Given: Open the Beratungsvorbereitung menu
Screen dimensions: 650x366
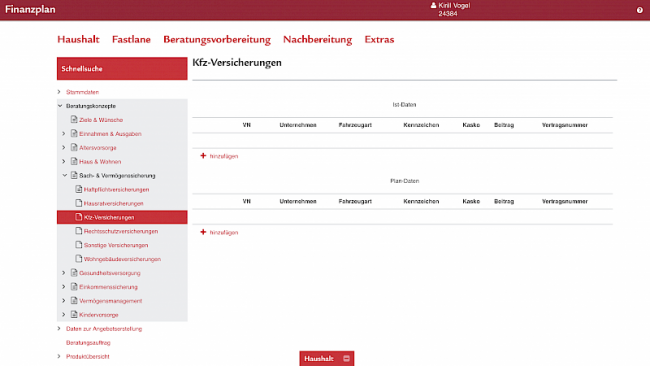Looking at the screenshot, I should coord(217,40).
